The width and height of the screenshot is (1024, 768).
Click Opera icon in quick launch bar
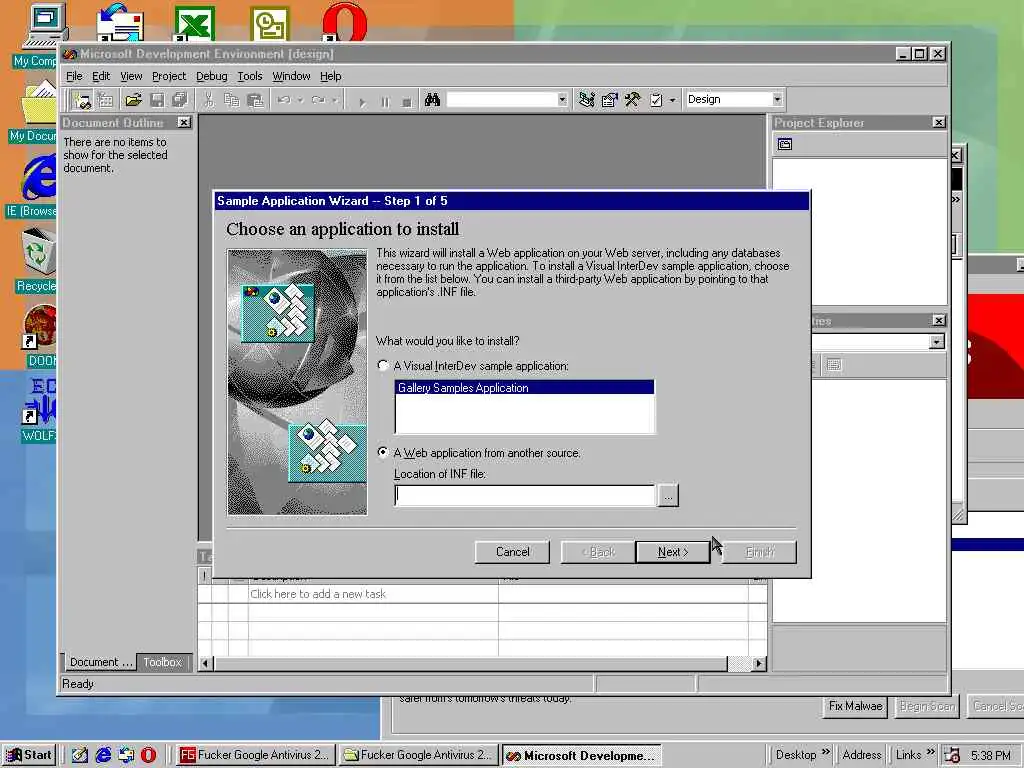148,755
